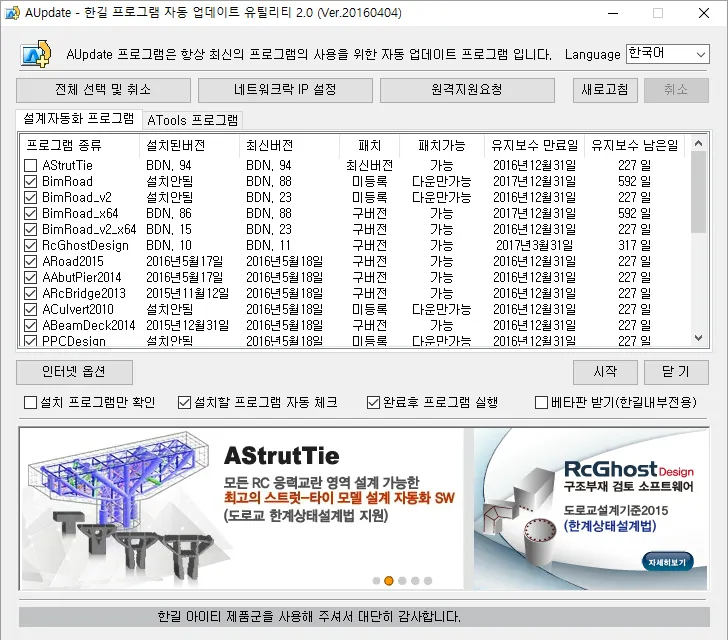Click the AUpdate title bar app icon
This screenshot has width=728, height=640.
click(12, 13)
